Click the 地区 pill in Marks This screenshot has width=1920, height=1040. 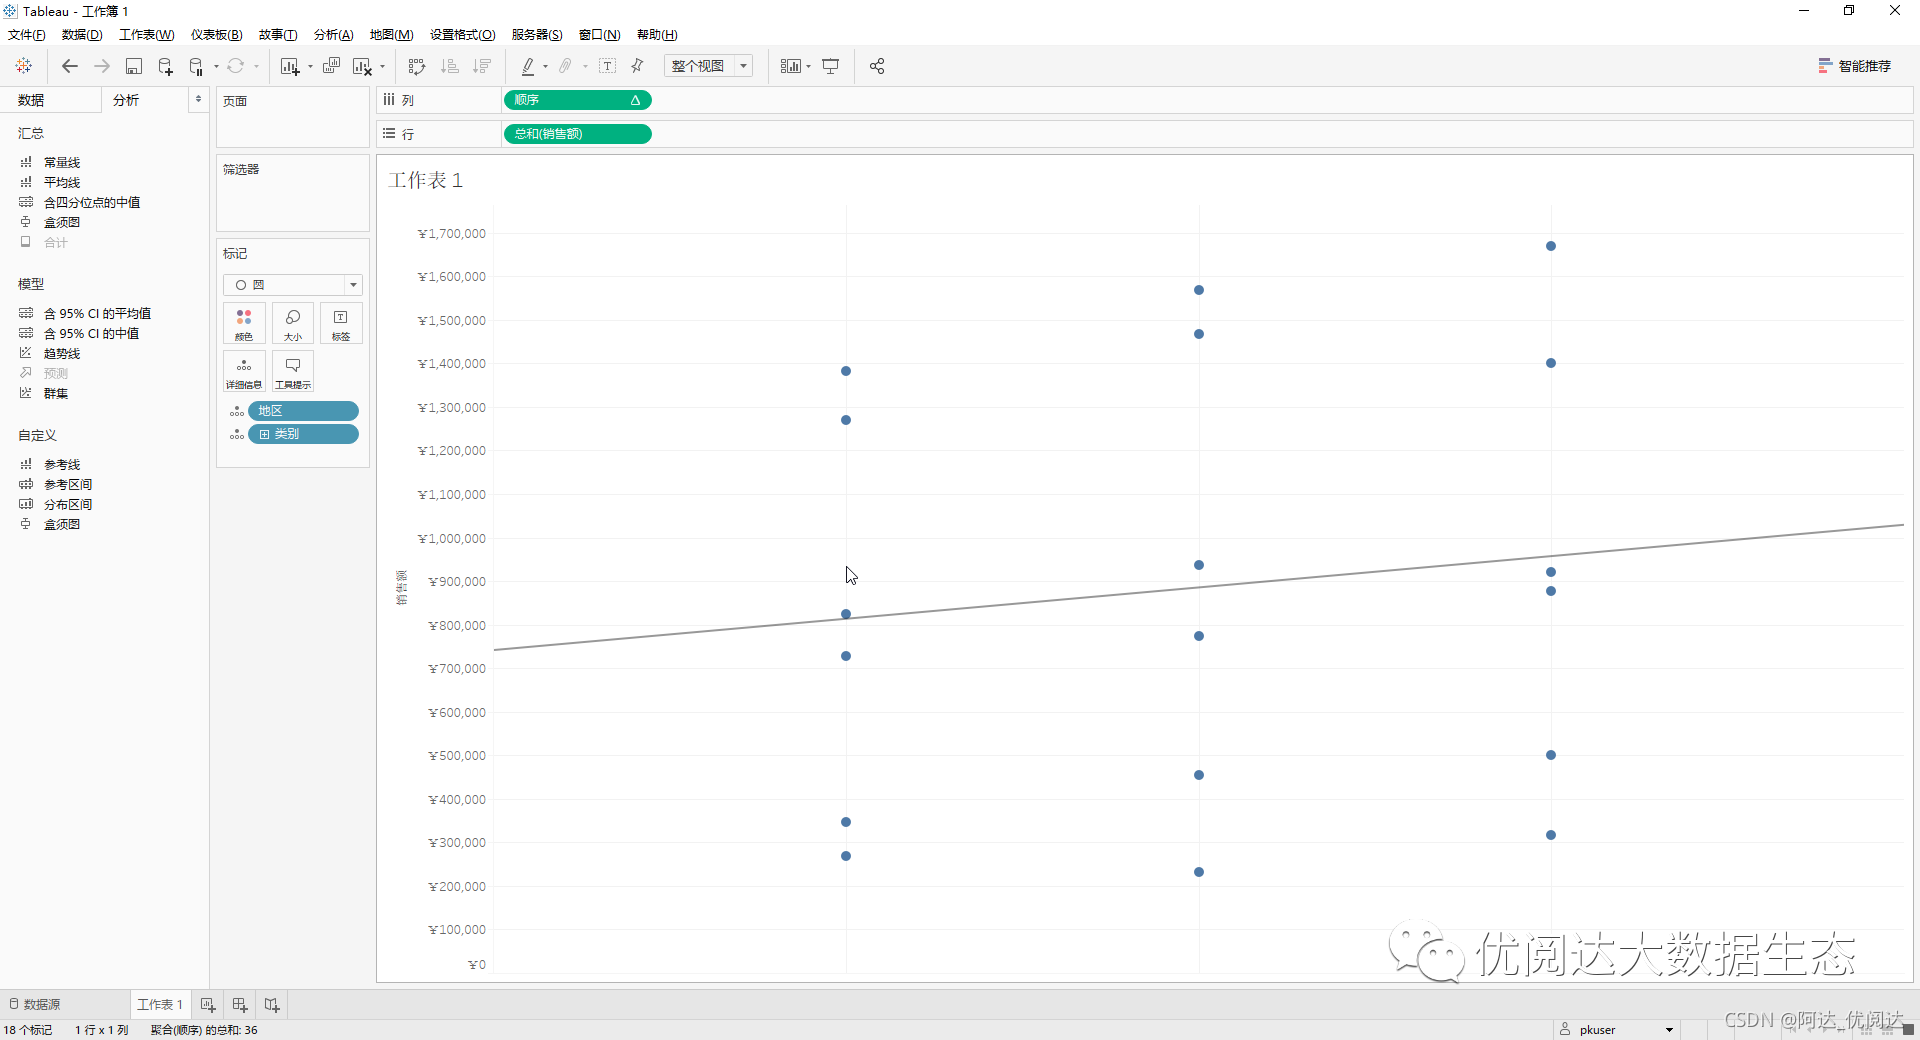(x=303, y=411)
